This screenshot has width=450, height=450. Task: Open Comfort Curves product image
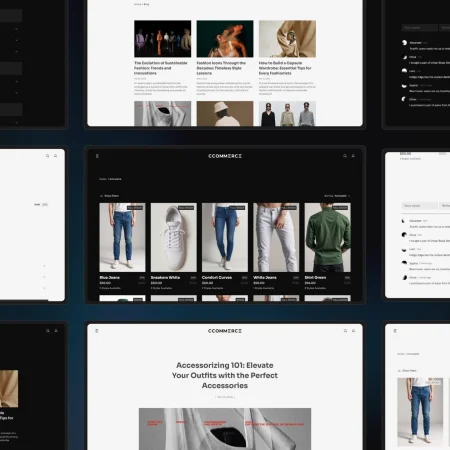(225, 237)
